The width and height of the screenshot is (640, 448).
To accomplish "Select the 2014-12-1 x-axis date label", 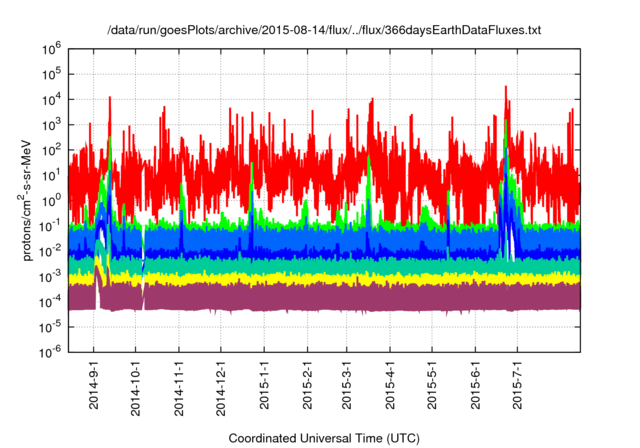I will click(221, 388).
